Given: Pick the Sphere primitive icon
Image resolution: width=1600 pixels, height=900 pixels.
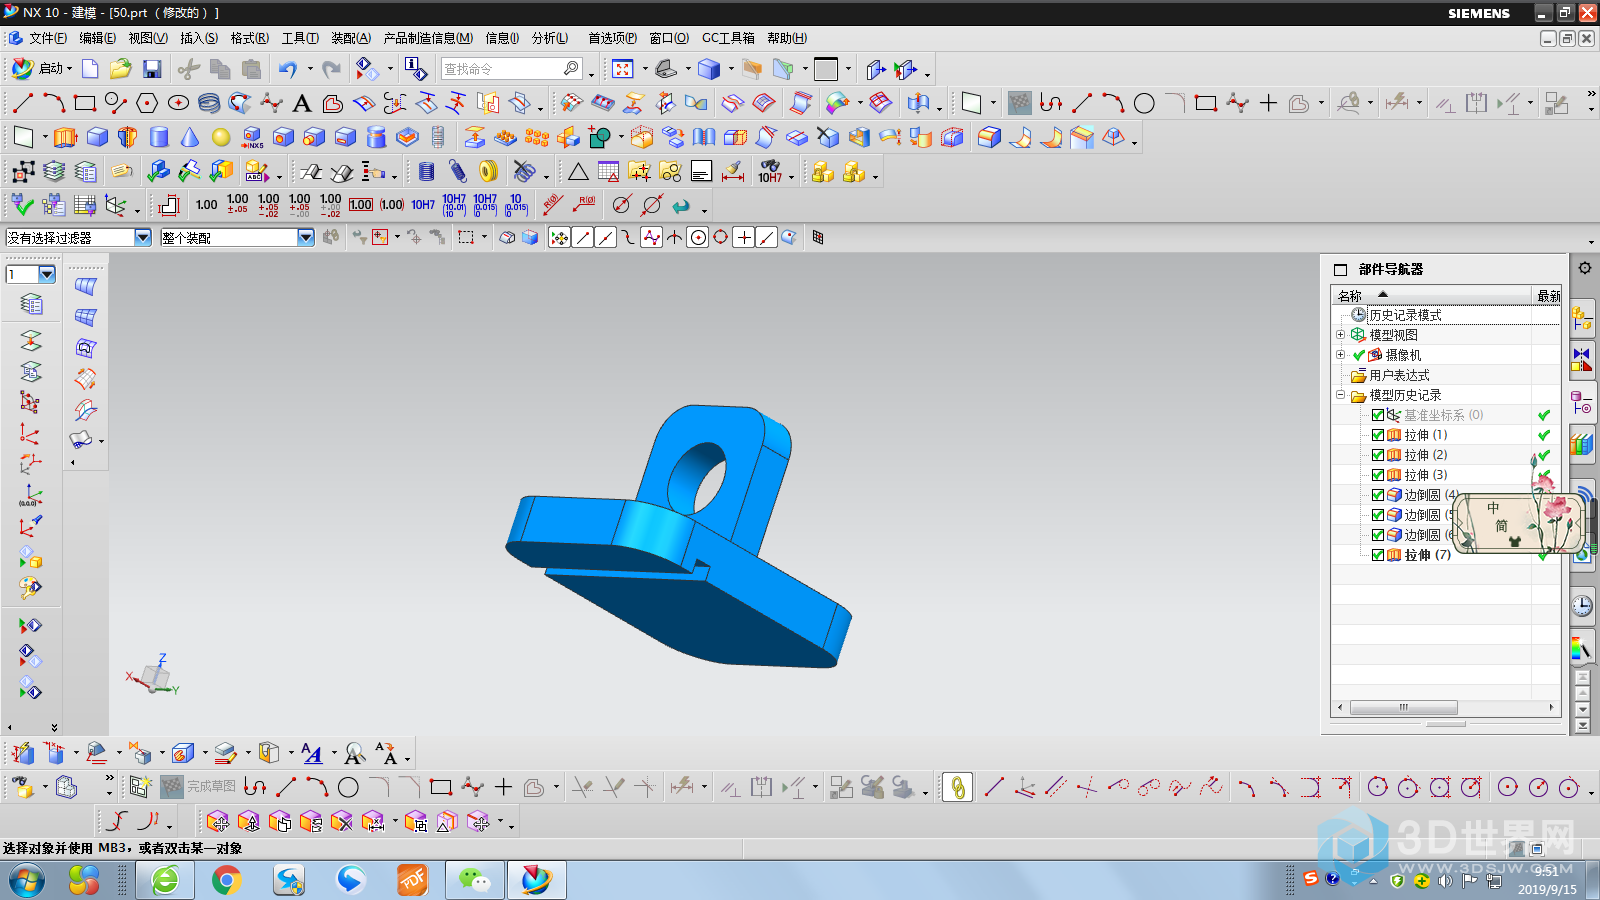Looking at the screenshot, I should tap(221, 137).
